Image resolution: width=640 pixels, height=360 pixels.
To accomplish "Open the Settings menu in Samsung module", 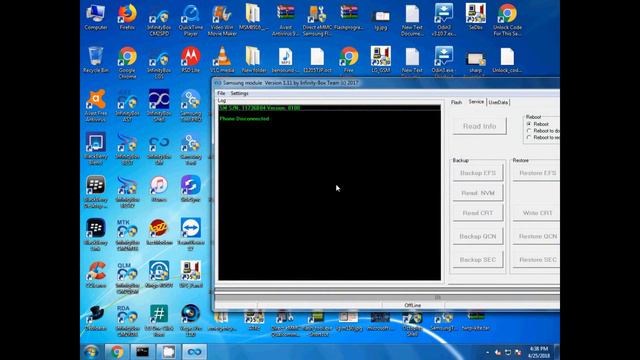I will click(x=239, y=93).
